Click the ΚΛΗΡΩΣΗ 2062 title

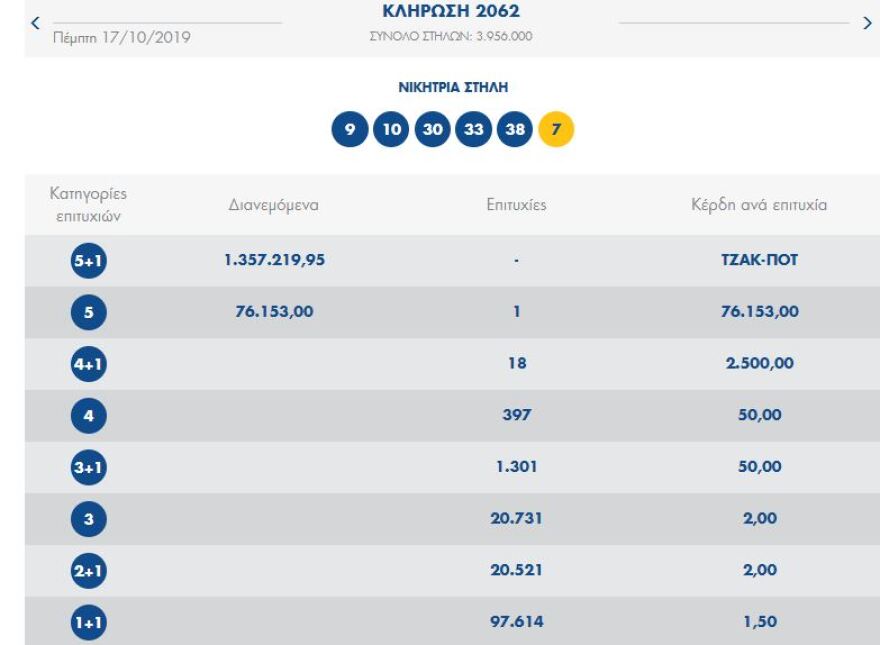(x=451, y=12)
